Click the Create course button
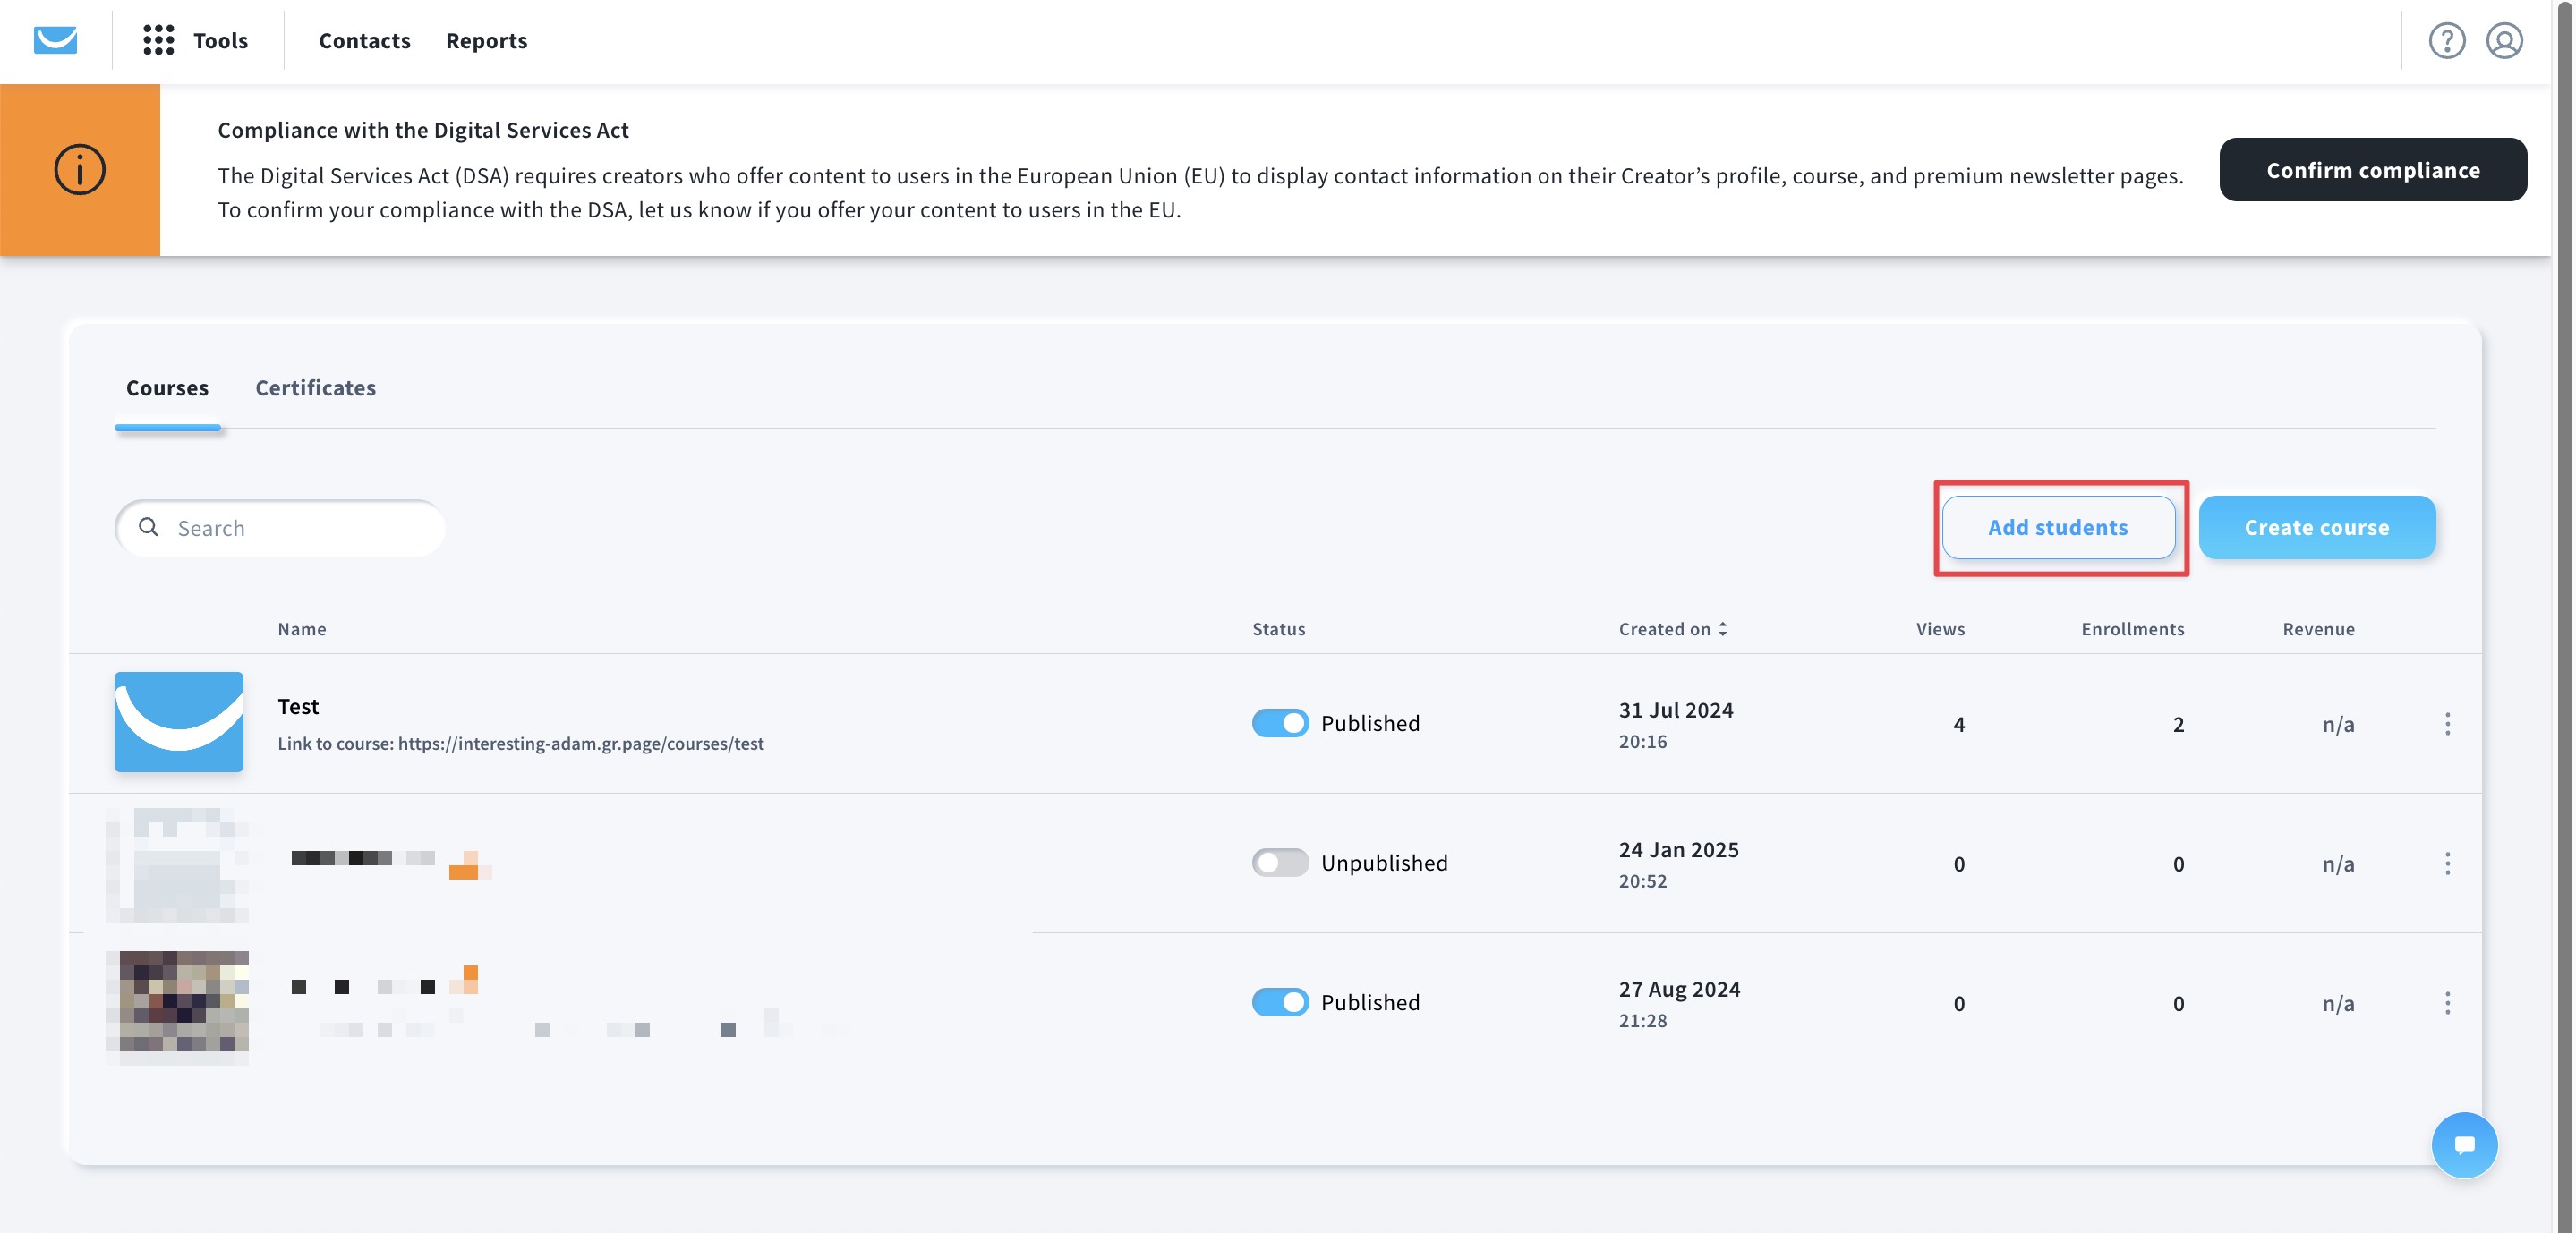 pyautogui.click(x=2316, y=527)
